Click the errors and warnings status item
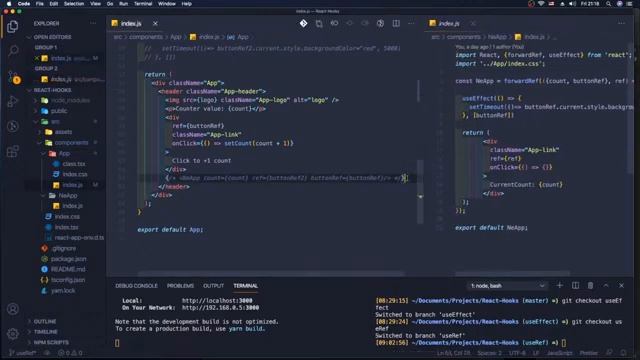 coord(70,353)
